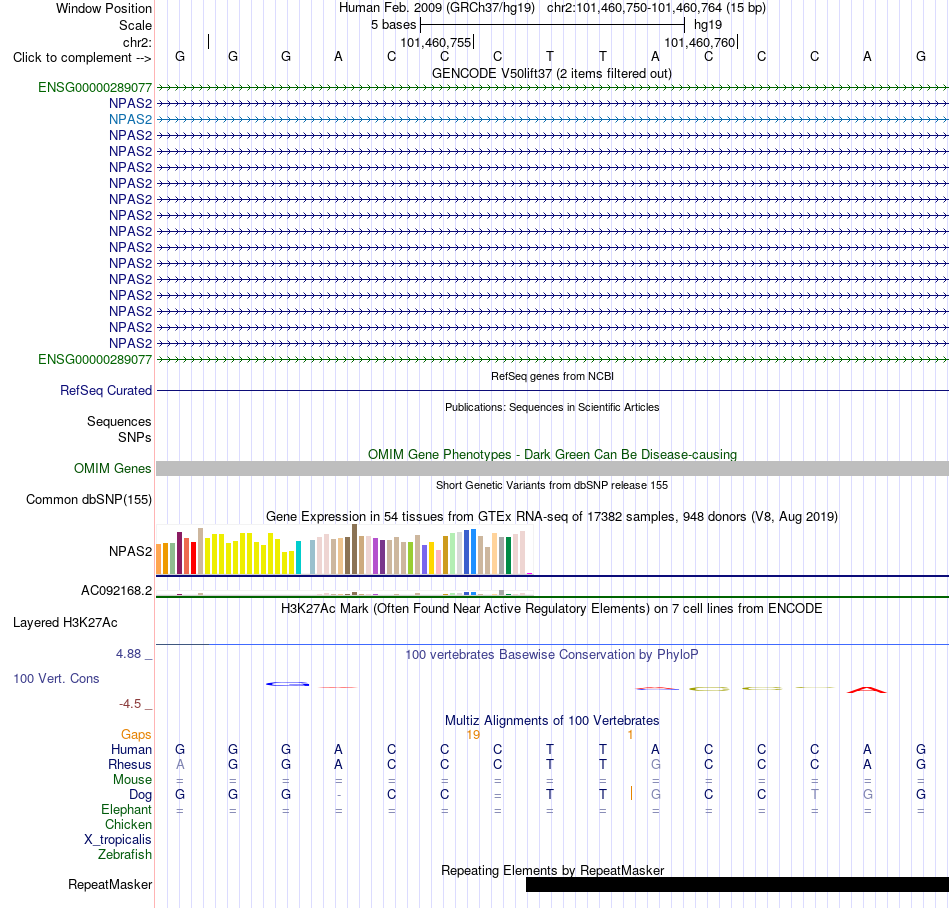Viewport: 950px width, 908px height.
Task: Open the GENCODE V50lift37 track title
Action: click(x=551, y=73)
